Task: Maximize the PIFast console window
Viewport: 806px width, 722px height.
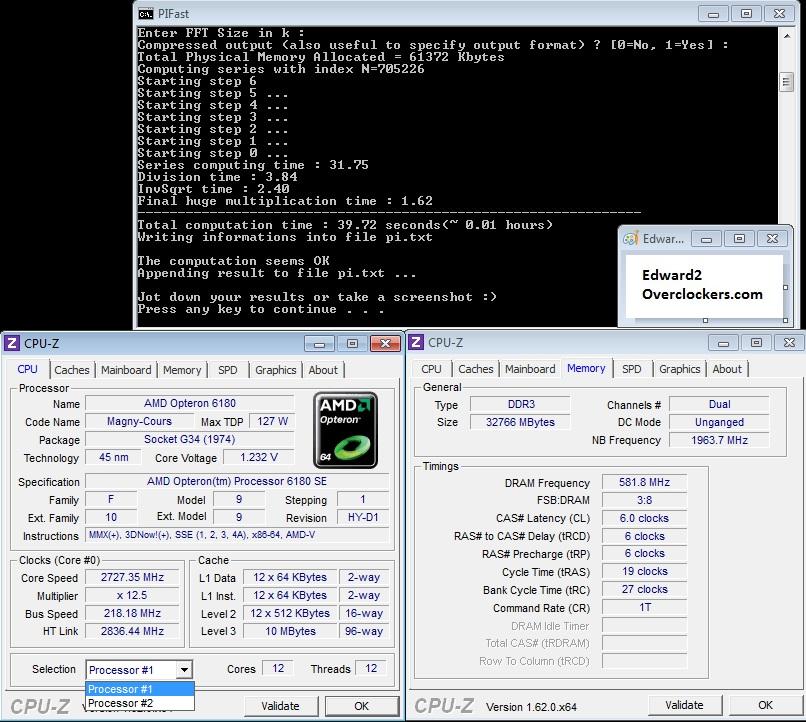Action: tap(746, 14)
